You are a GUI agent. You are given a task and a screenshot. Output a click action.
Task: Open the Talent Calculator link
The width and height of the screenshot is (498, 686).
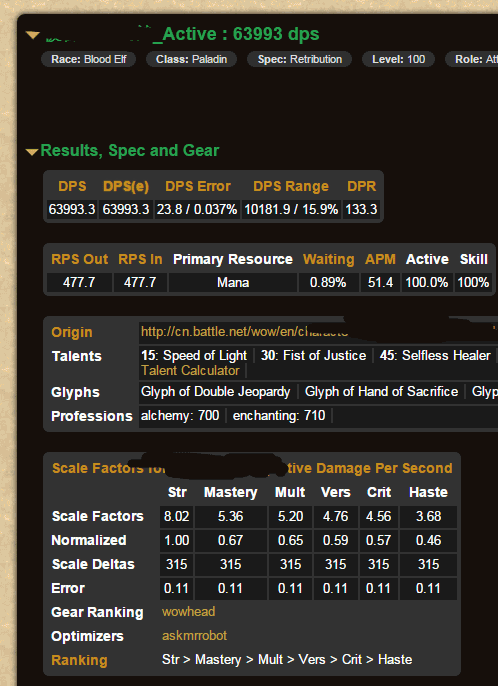point(190,371)
